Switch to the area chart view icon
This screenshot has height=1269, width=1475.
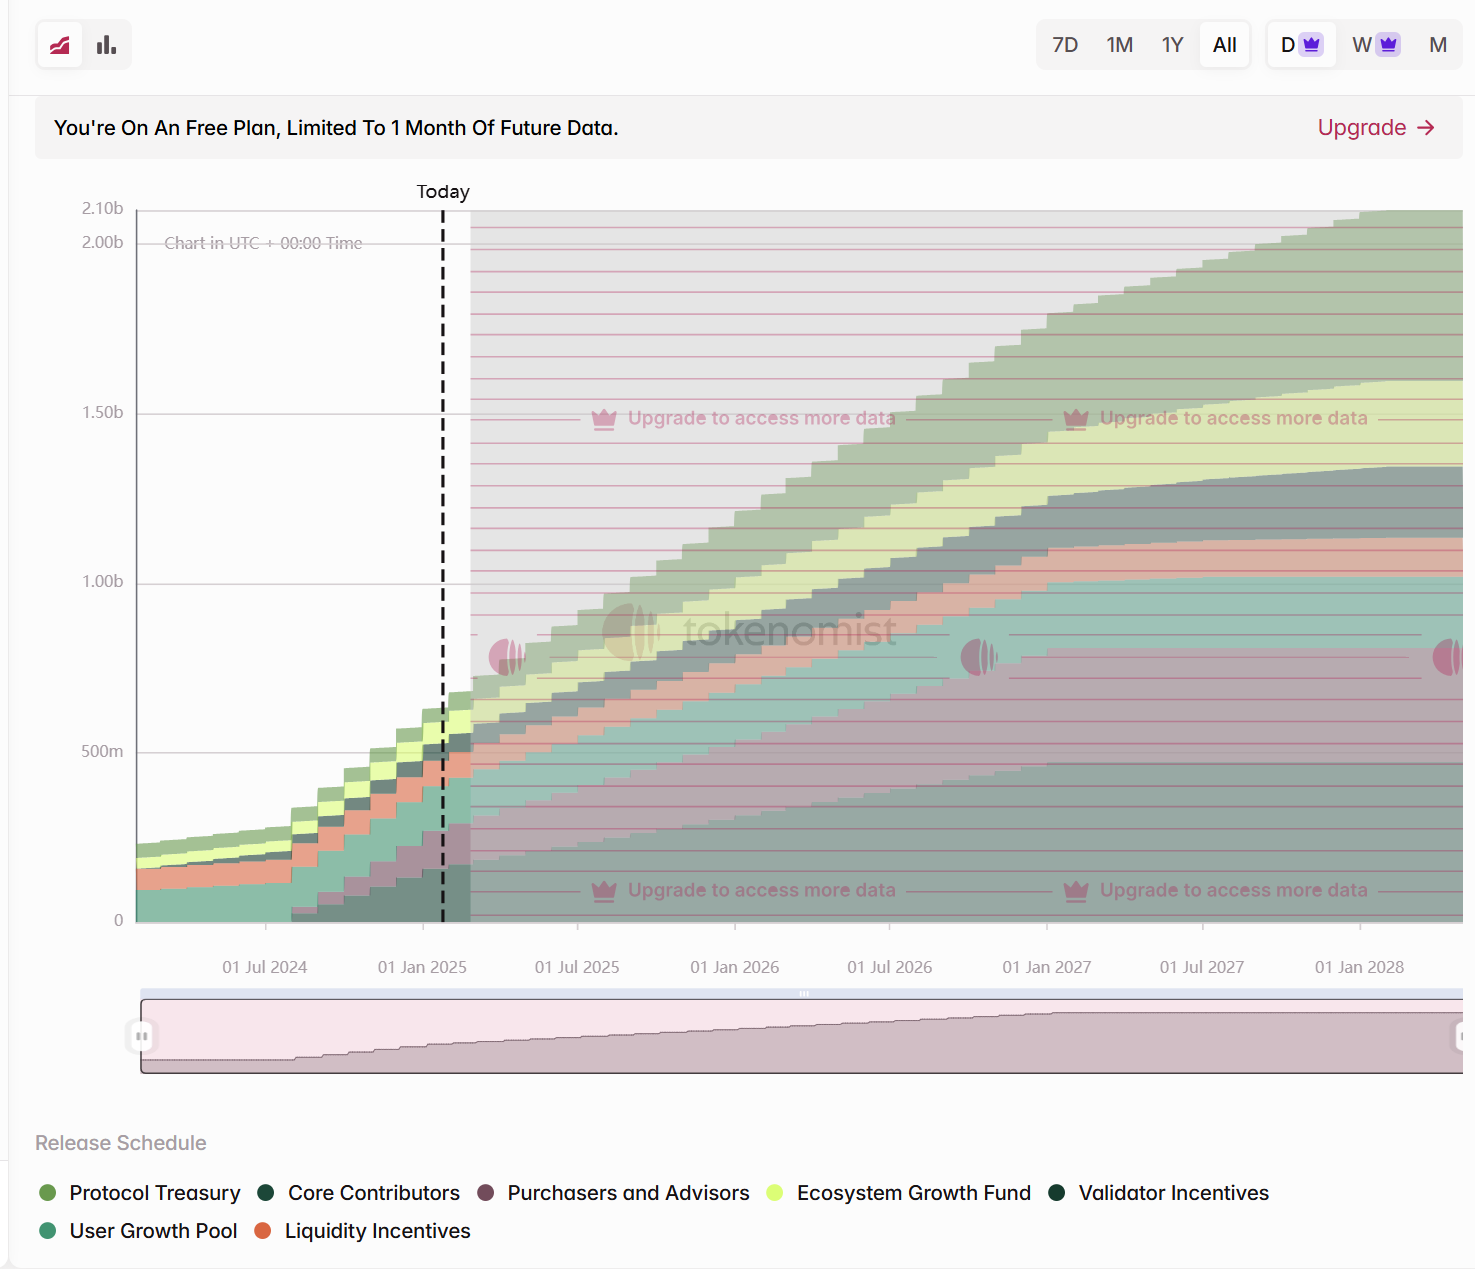[x=60, y=45]
